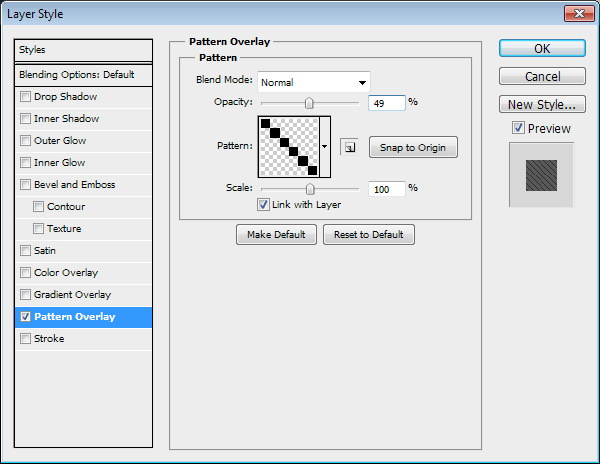Select the Pattern Overlay style label
This screenshot has height=464, width=600.
[x=75, y=316]
